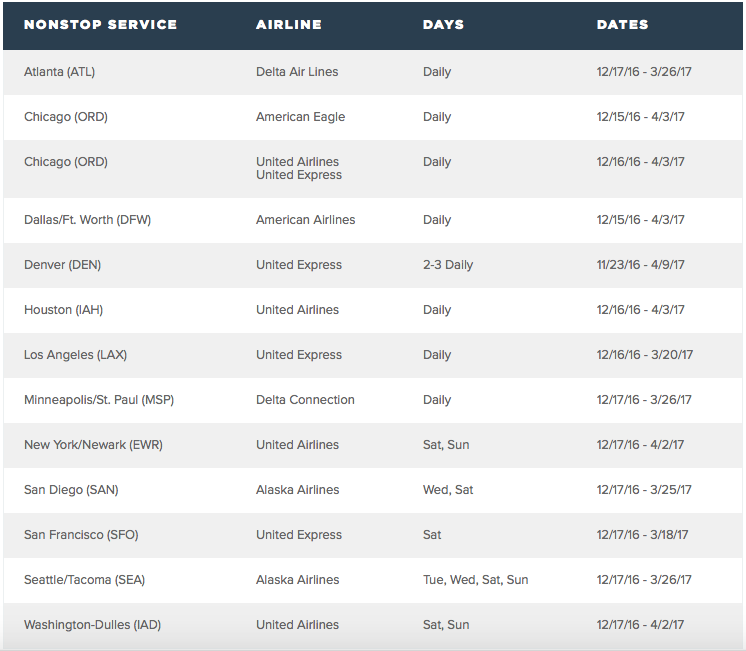Click the 2-3 Daily frequency cell
The image size is (746, 651).
[447, 265]
